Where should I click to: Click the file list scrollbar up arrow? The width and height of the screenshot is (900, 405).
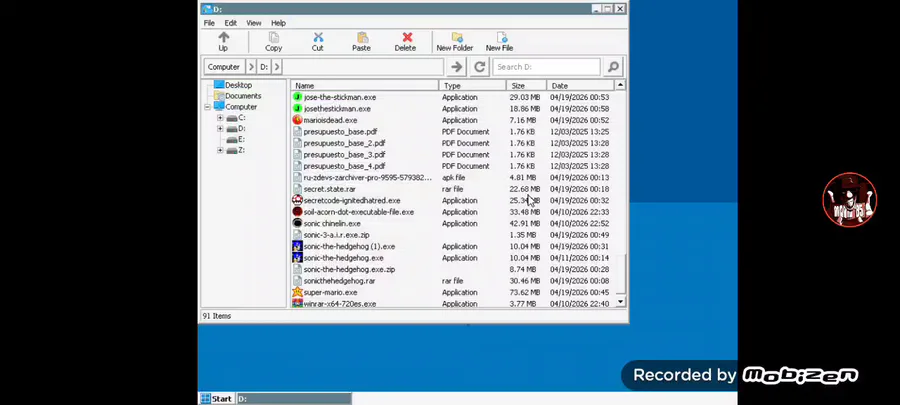coord(620,85)
